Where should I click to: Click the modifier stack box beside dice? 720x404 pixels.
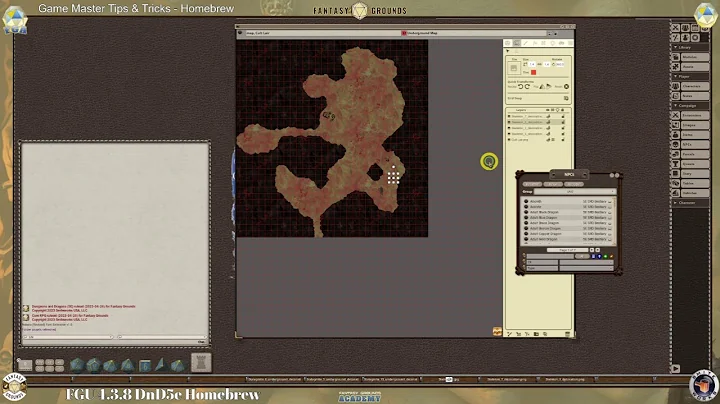[25, 365]
